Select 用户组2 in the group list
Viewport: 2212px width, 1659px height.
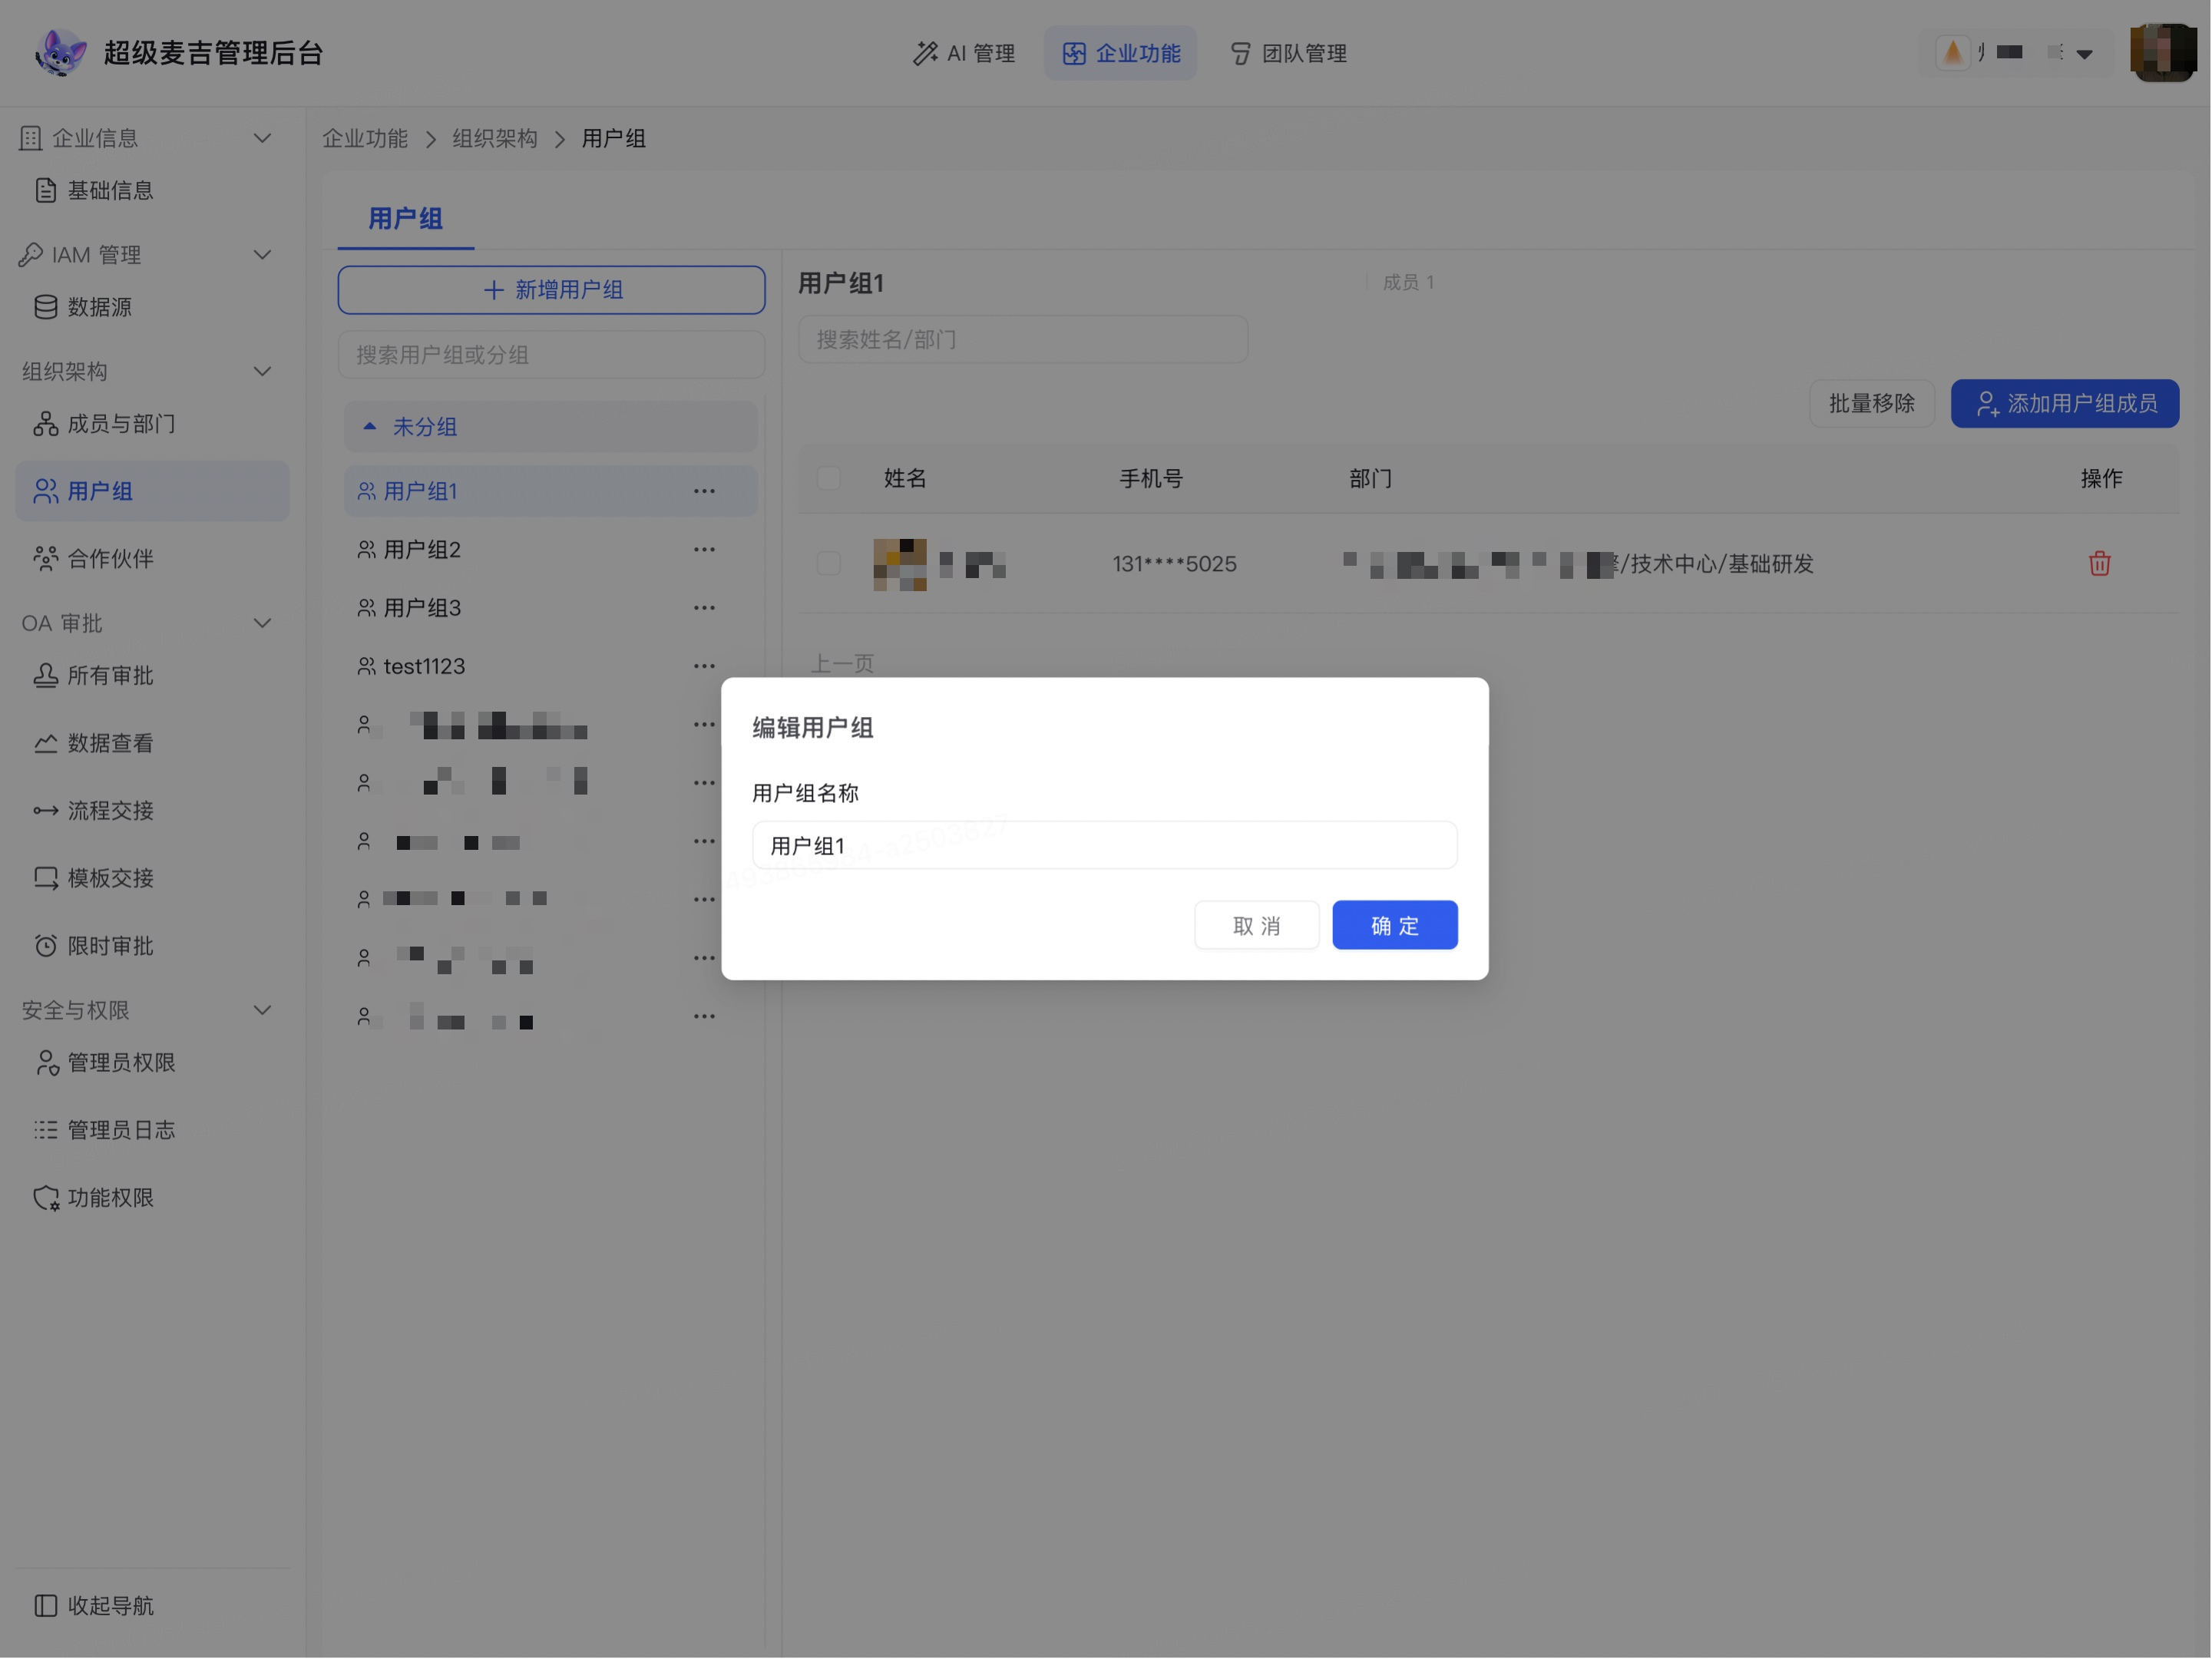pyautogui.click(x=550, y=549)
